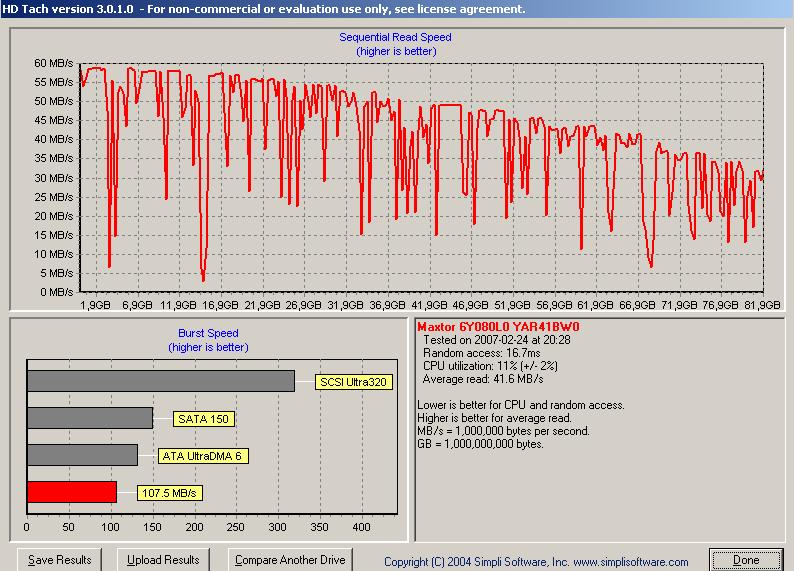Click the MB/s = 1,000,000 bytes line
Viewport: 794px width, 571px height.
point(503,431)
